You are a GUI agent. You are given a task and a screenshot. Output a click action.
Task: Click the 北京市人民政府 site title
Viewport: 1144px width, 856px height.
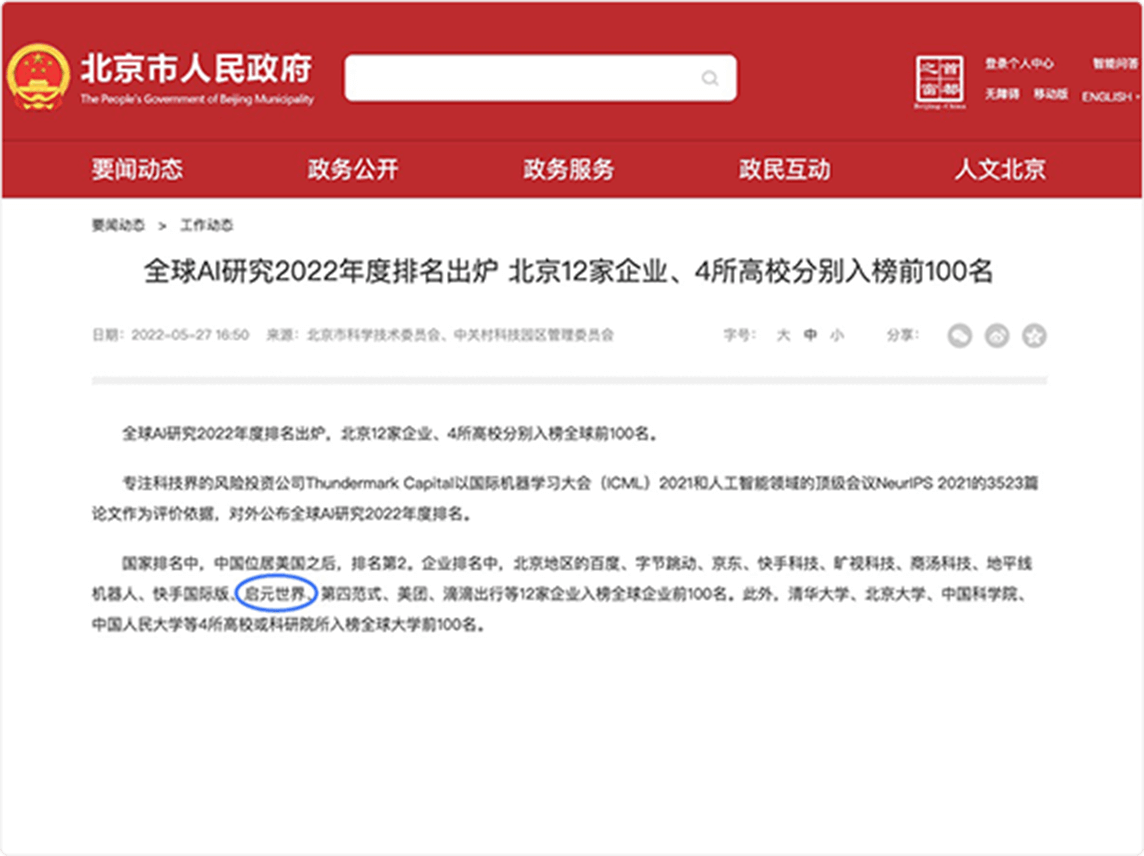pyautogui.click(x=197, y=69)
